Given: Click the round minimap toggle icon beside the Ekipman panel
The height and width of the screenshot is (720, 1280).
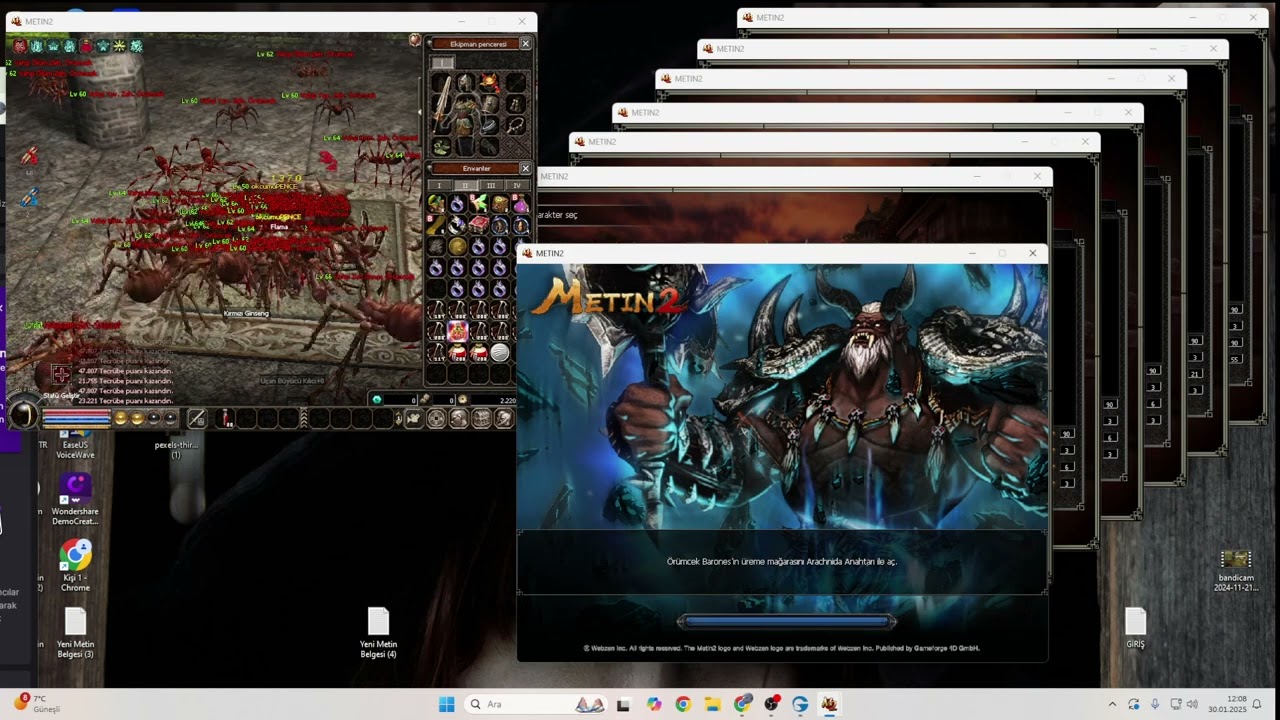Looking at the screenshot, I should (x=414, y=40).
